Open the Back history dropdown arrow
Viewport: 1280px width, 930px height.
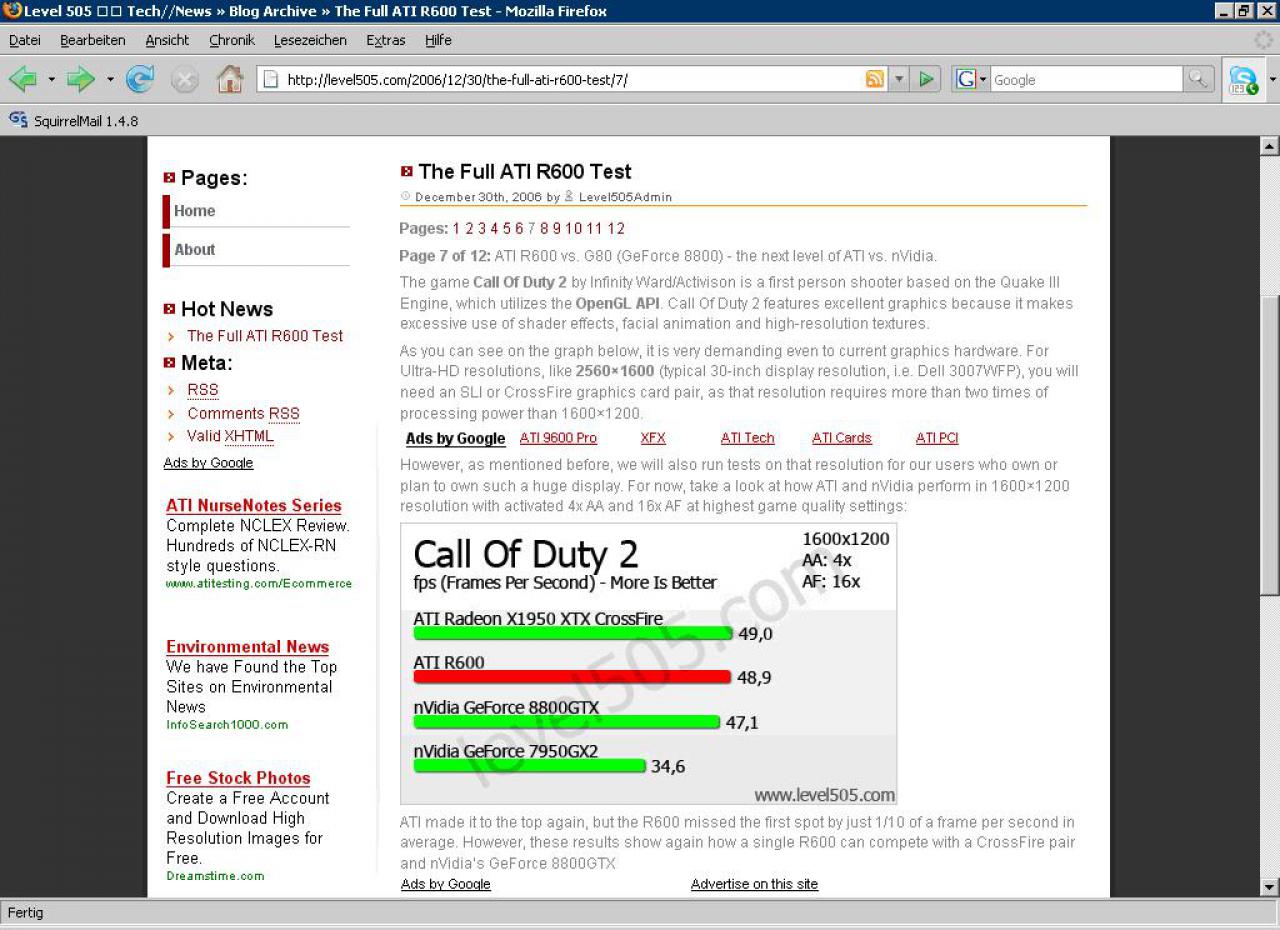[51, 79]
